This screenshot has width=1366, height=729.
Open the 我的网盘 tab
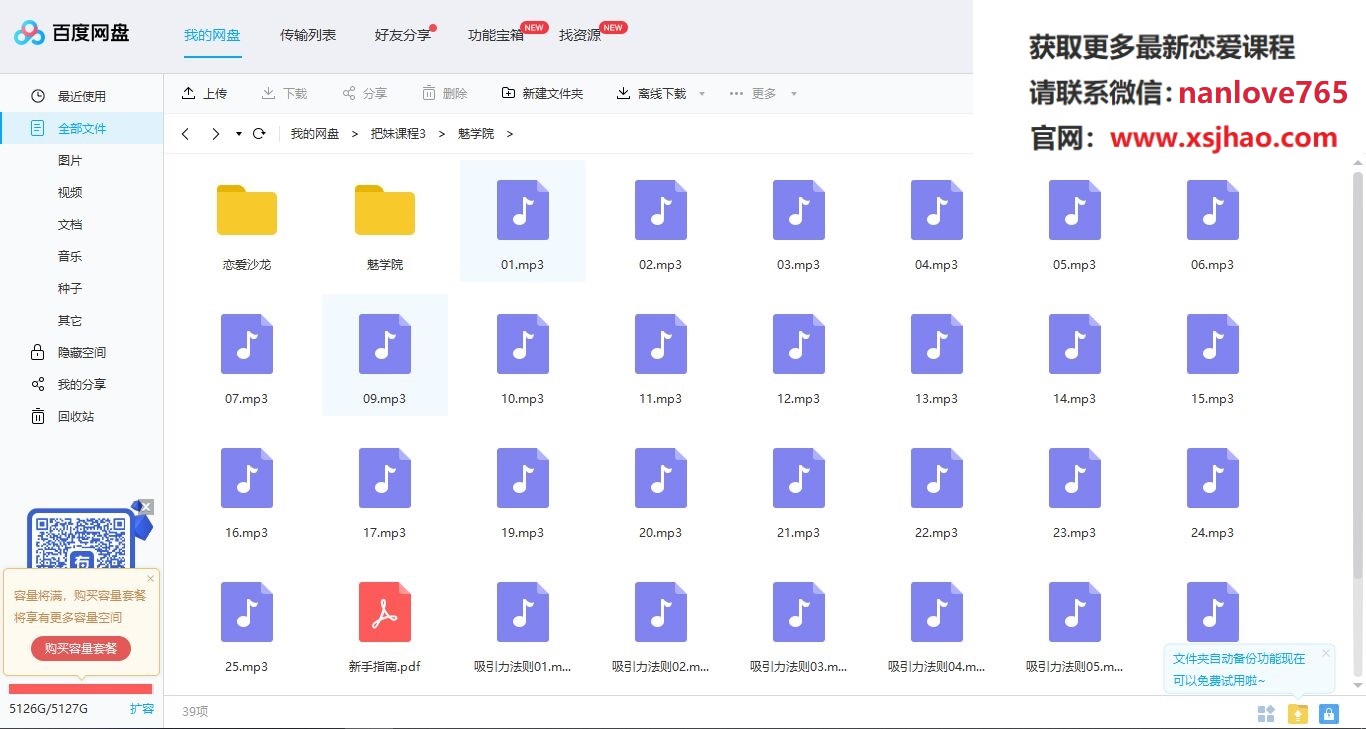212,35
